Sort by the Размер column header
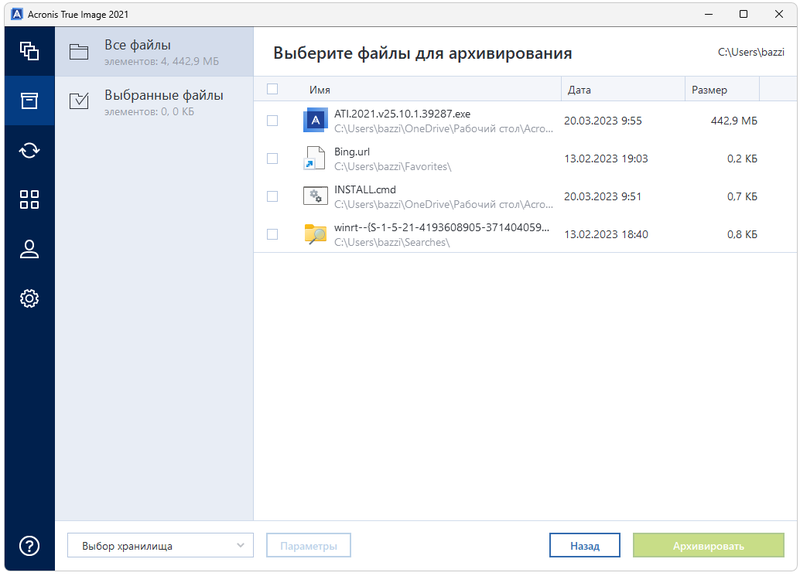The image size is (800, 576). pyautogui.click(x=709, y=90)
